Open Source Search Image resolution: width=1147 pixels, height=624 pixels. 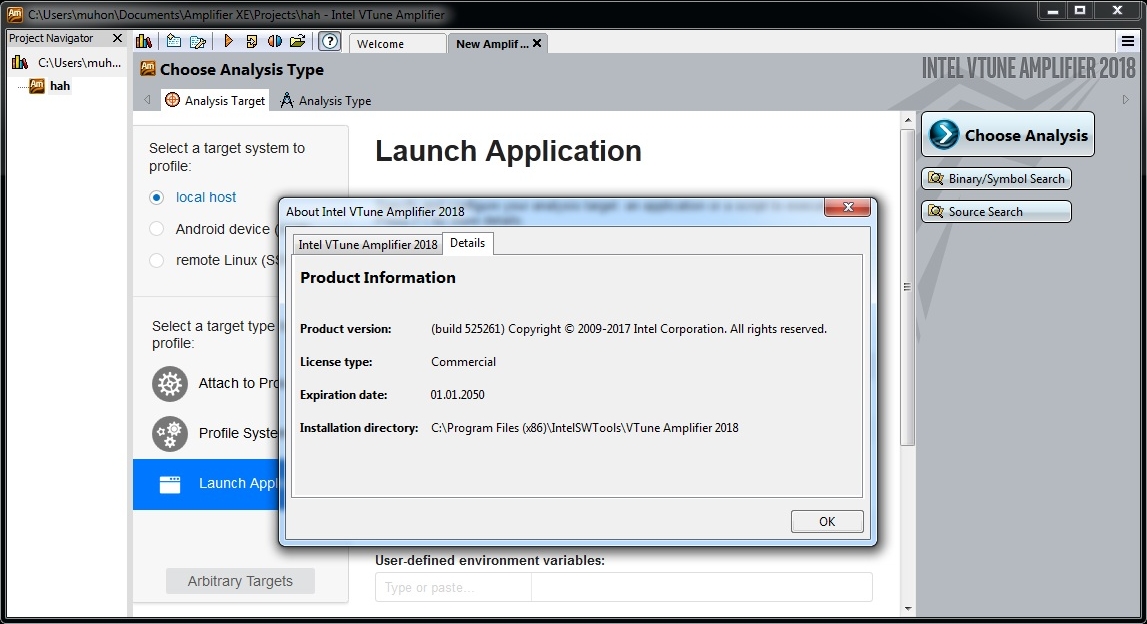click(x=996, y=211)
